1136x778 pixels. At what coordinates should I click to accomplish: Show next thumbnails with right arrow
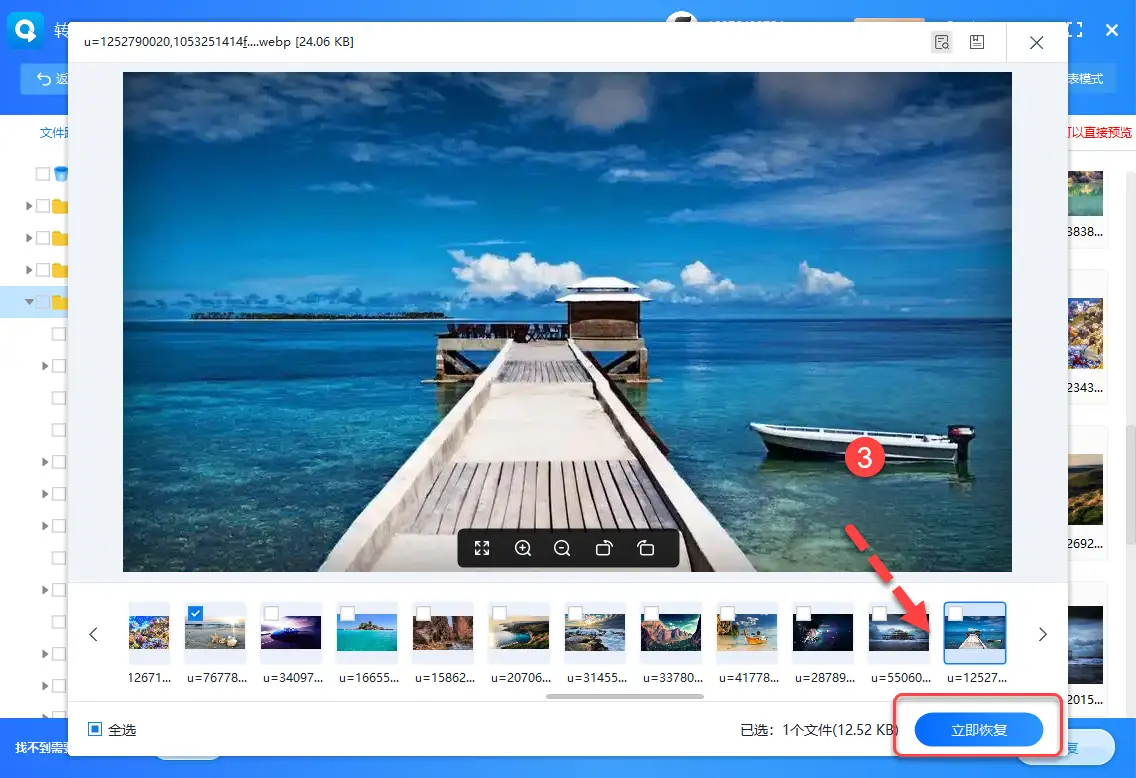coord(1043,635)
